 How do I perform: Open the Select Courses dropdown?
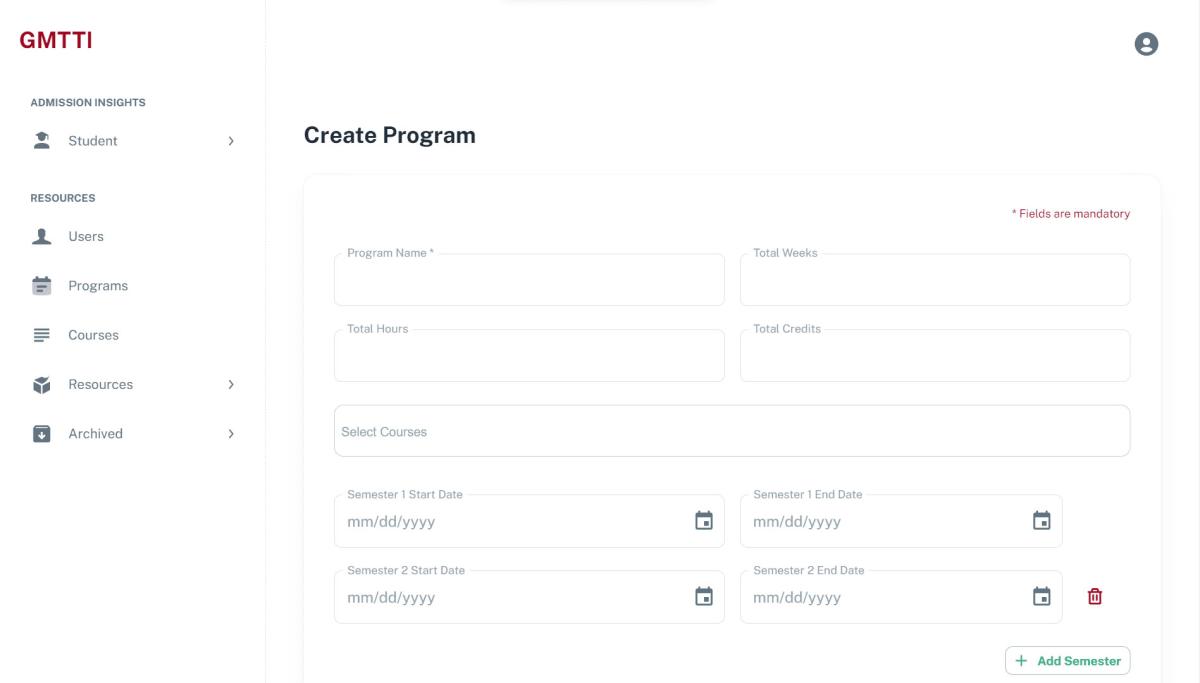pos(731,432)
